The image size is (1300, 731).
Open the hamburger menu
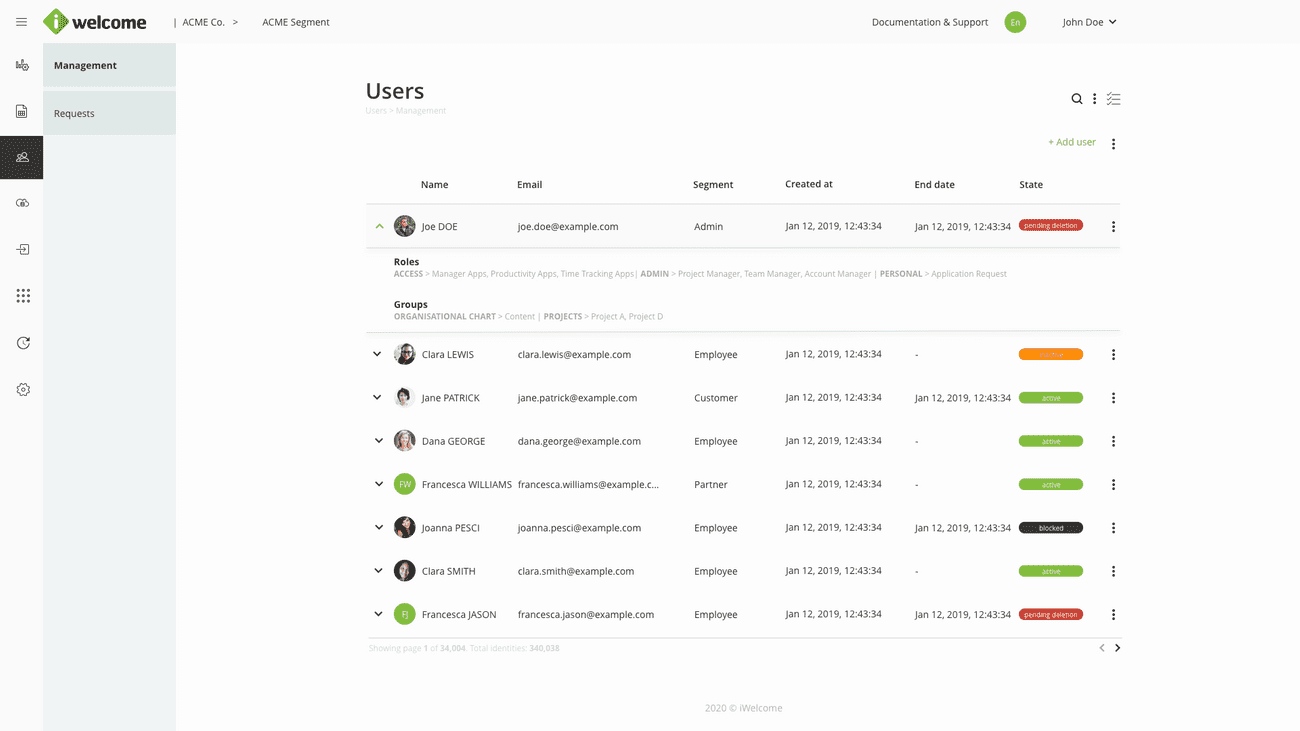[21, 22]
